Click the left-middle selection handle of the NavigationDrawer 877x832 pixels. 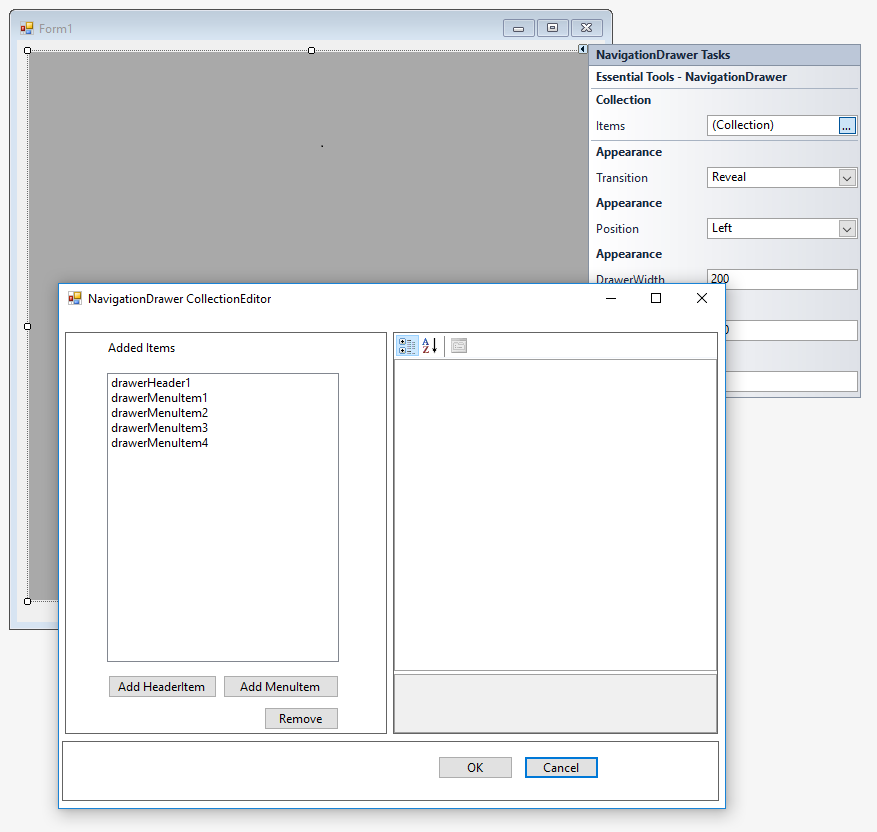pyautogui.click(x=27, y=326)
